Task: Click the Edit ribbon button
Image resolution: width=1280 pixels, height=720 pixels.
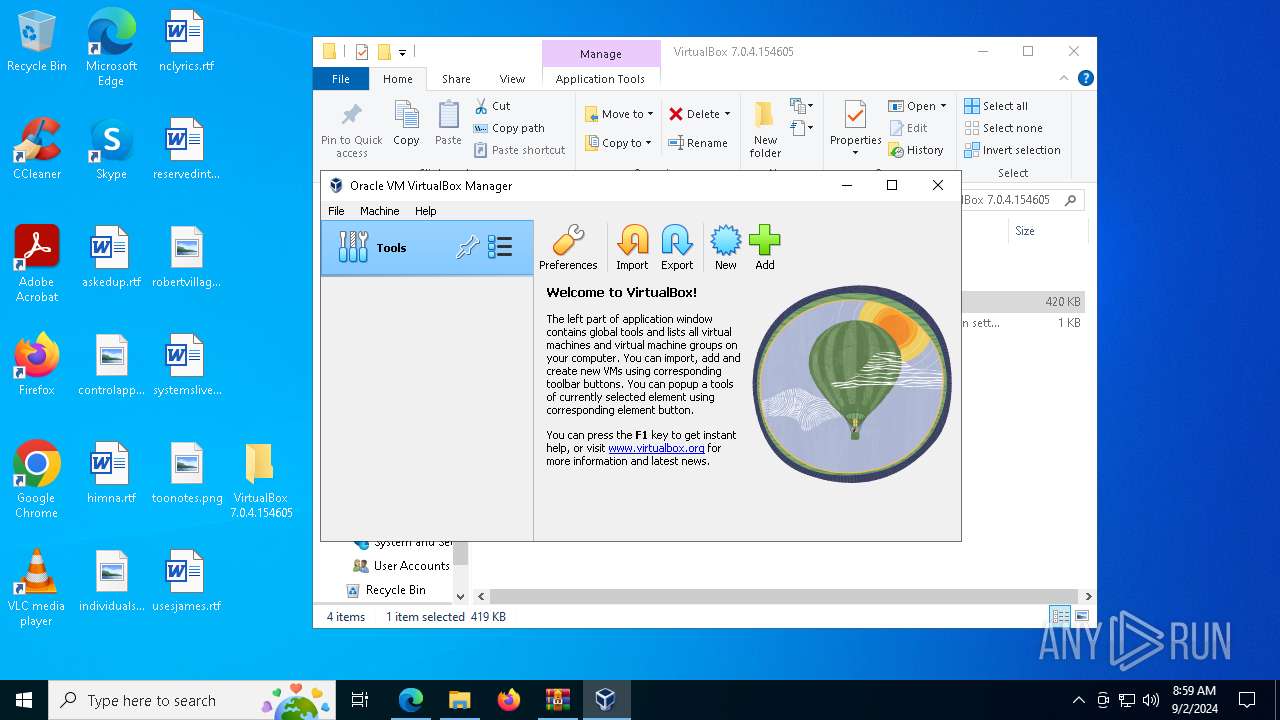Action: [x=908, y=128]
